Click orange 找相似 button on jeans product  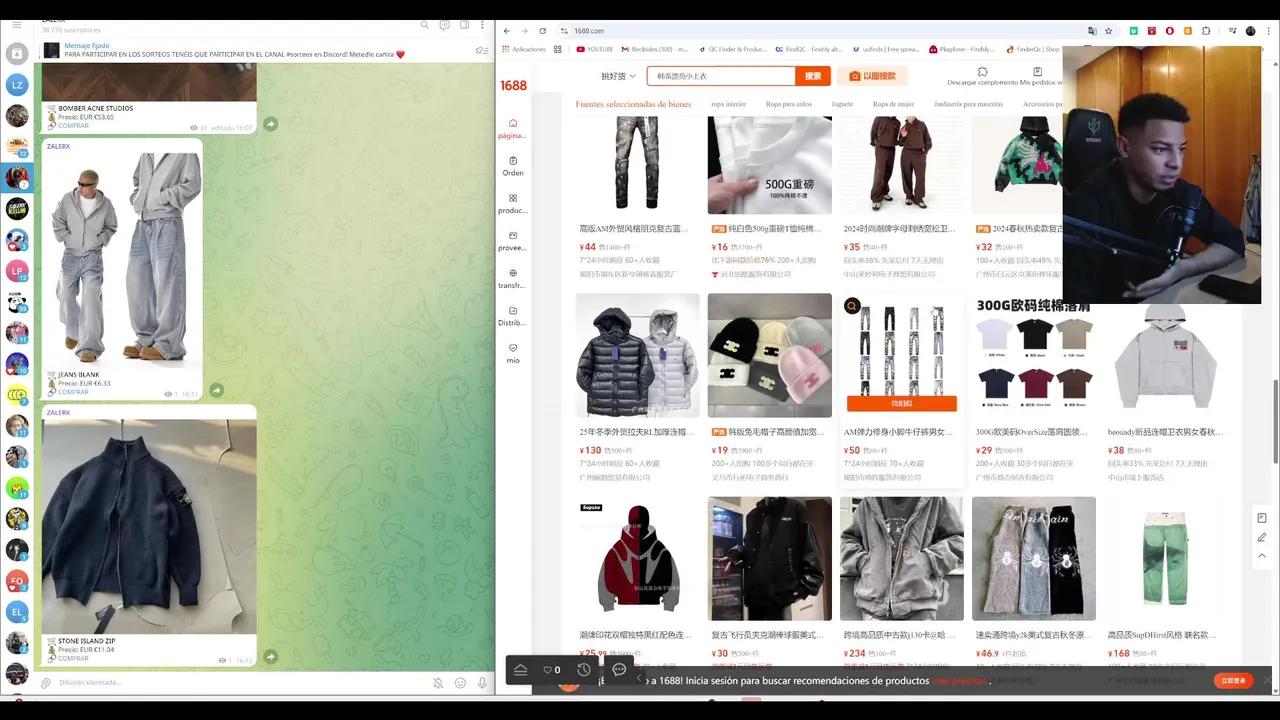pyautogui.click(x=902, y=403)
